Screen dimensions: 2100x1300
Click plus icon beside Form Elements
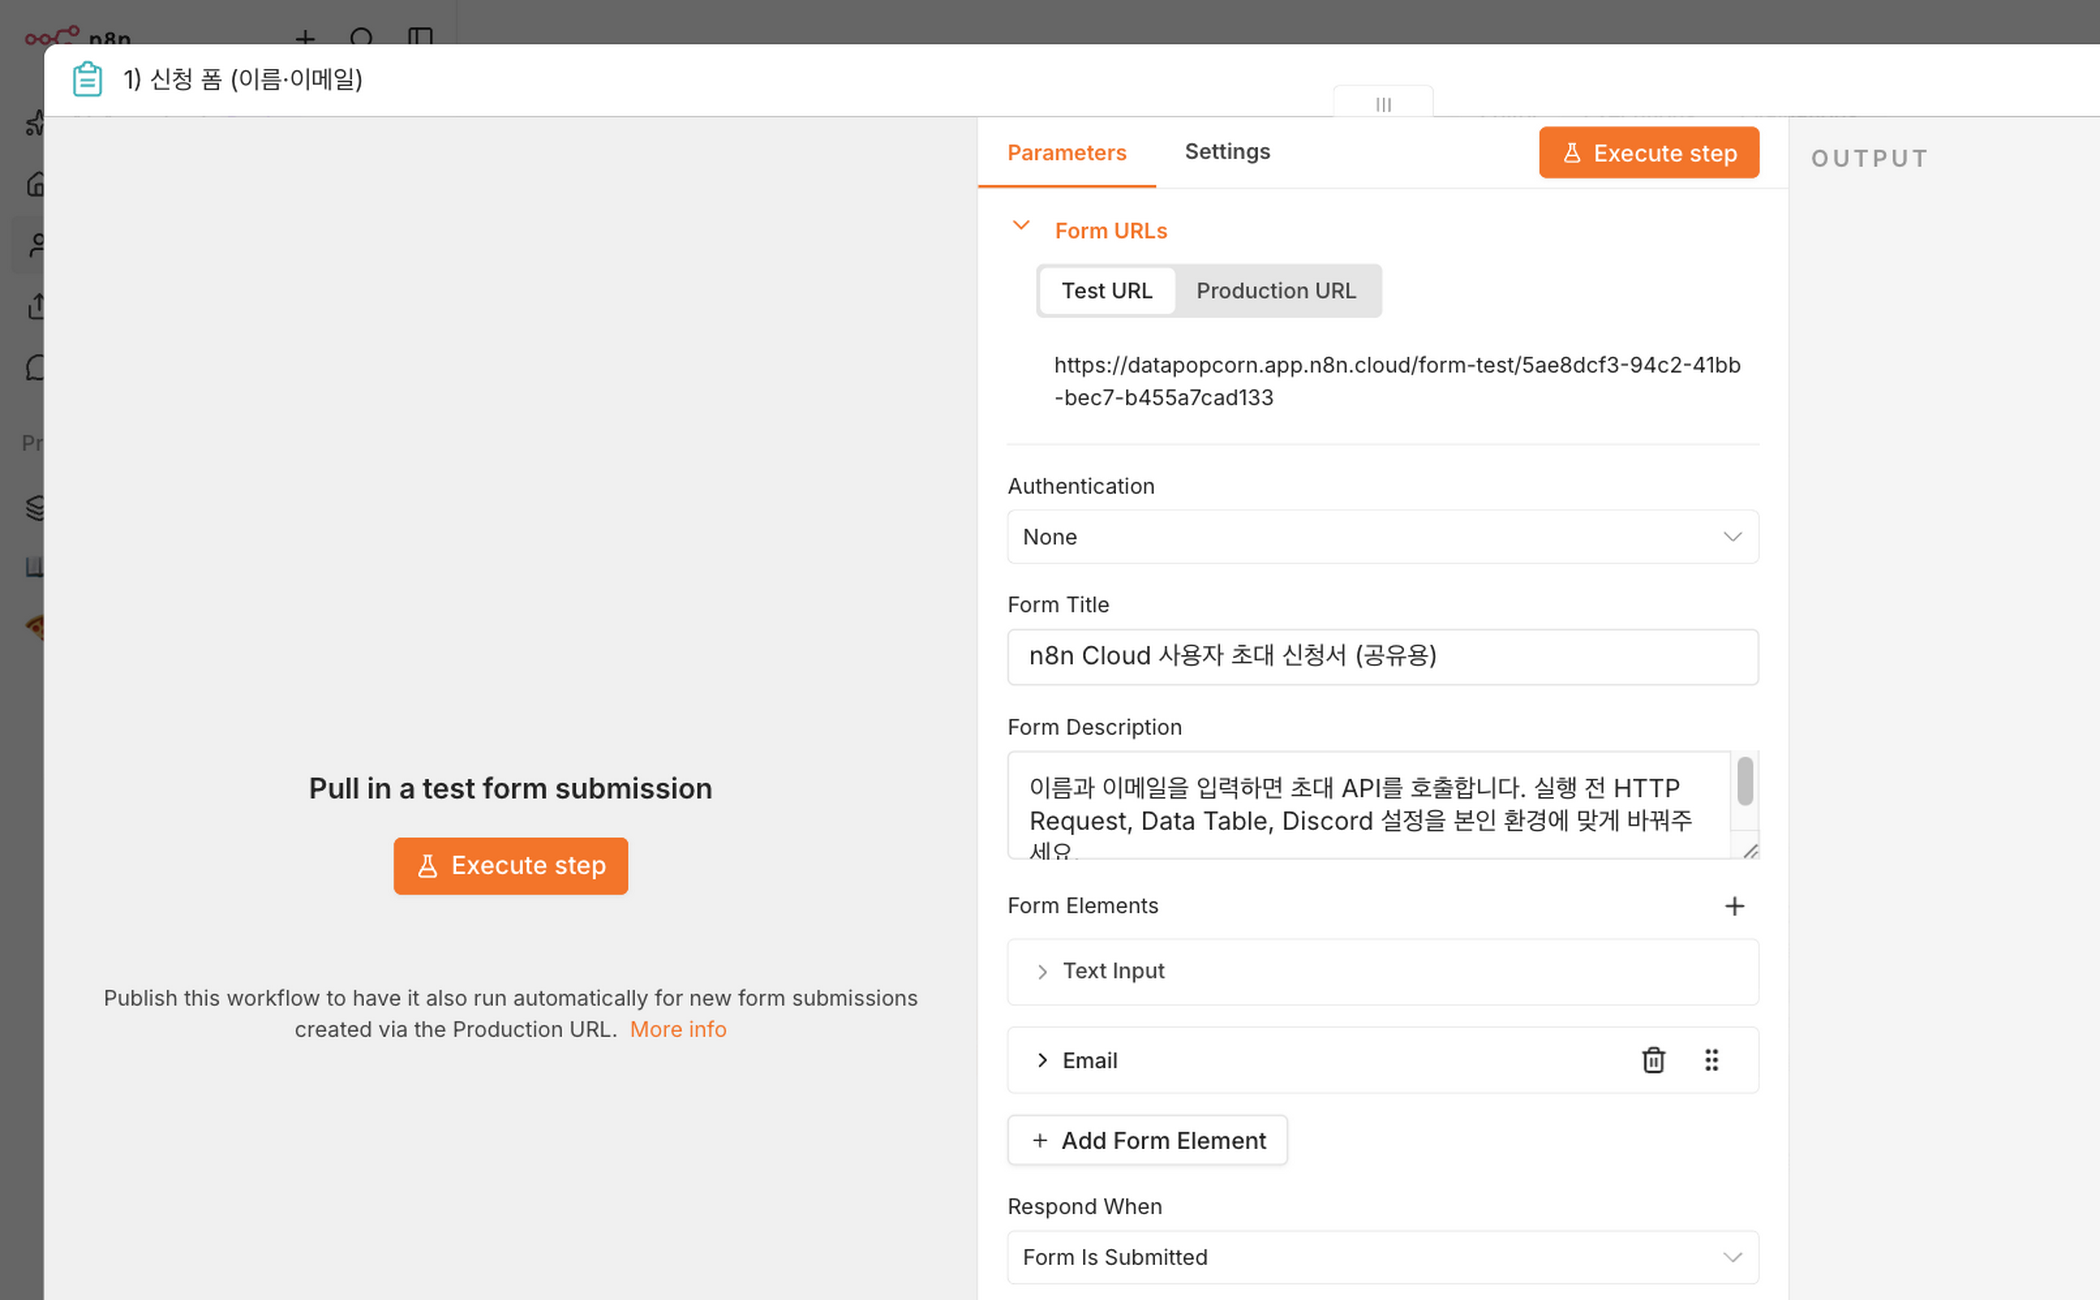tap(1734, 906)
